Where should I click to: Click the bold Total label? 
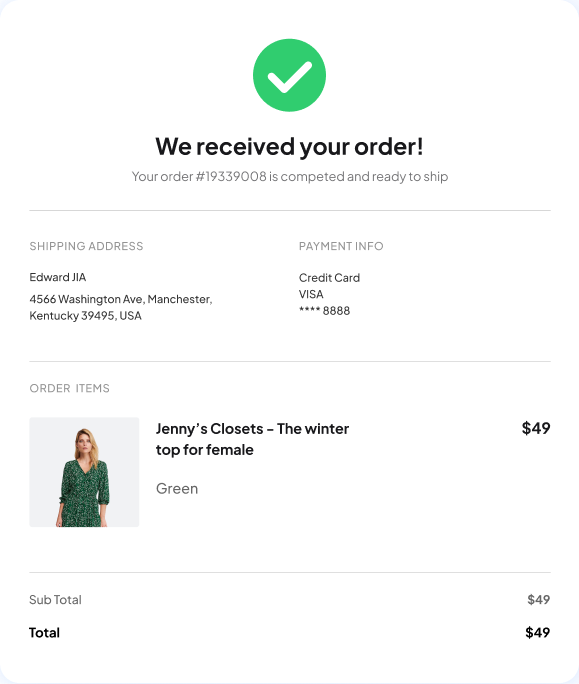(x=45, y=633)
